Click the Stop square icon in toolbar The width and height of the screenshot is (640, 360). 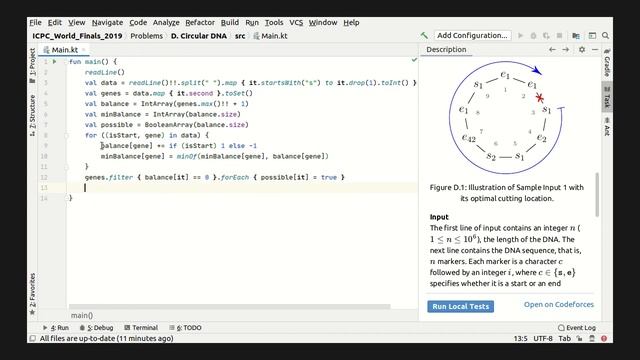pos(559,36)
